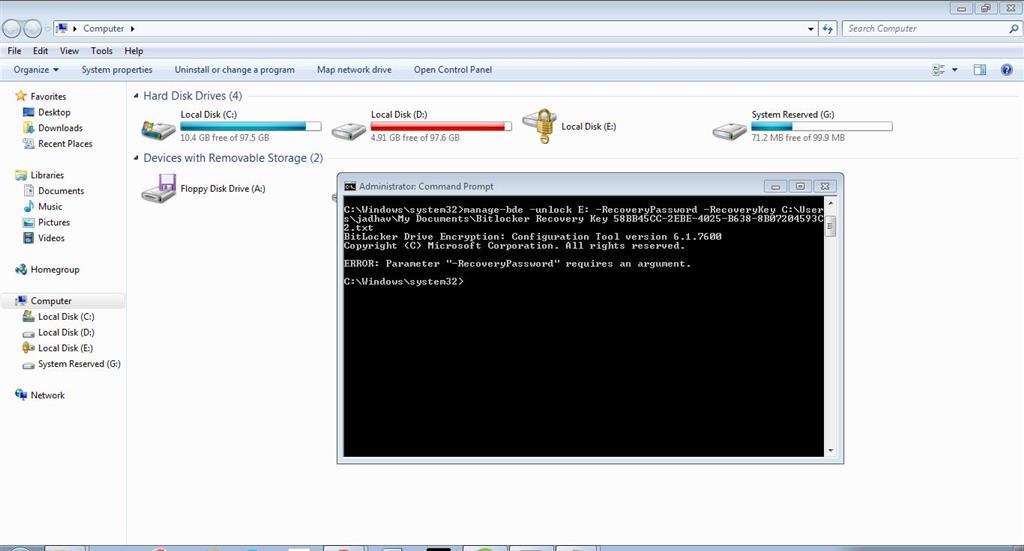Viewport: 1024px width, 551px height.
Task: Click Command Prompt scrollbar up arrow
Action: 831,204
